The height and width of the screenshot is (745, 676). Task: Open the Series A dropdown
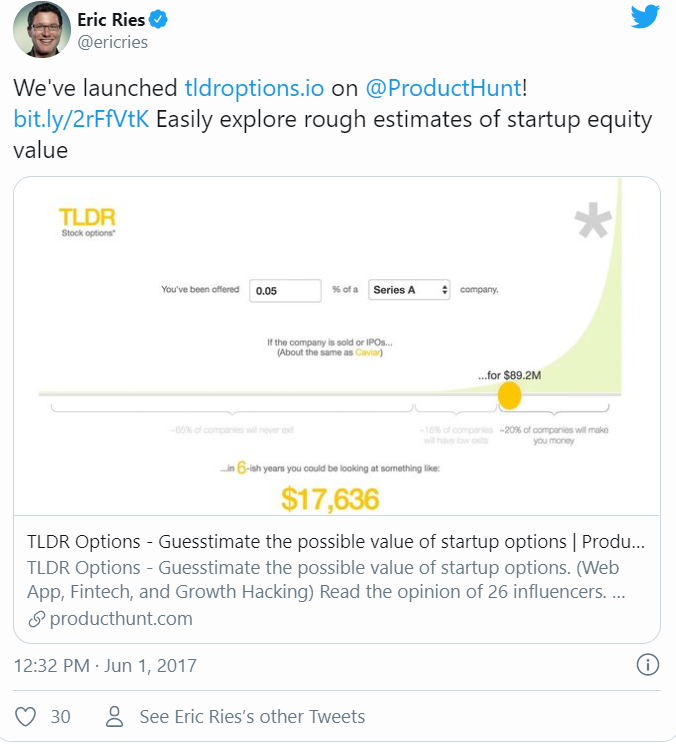[x=410, y=289]
